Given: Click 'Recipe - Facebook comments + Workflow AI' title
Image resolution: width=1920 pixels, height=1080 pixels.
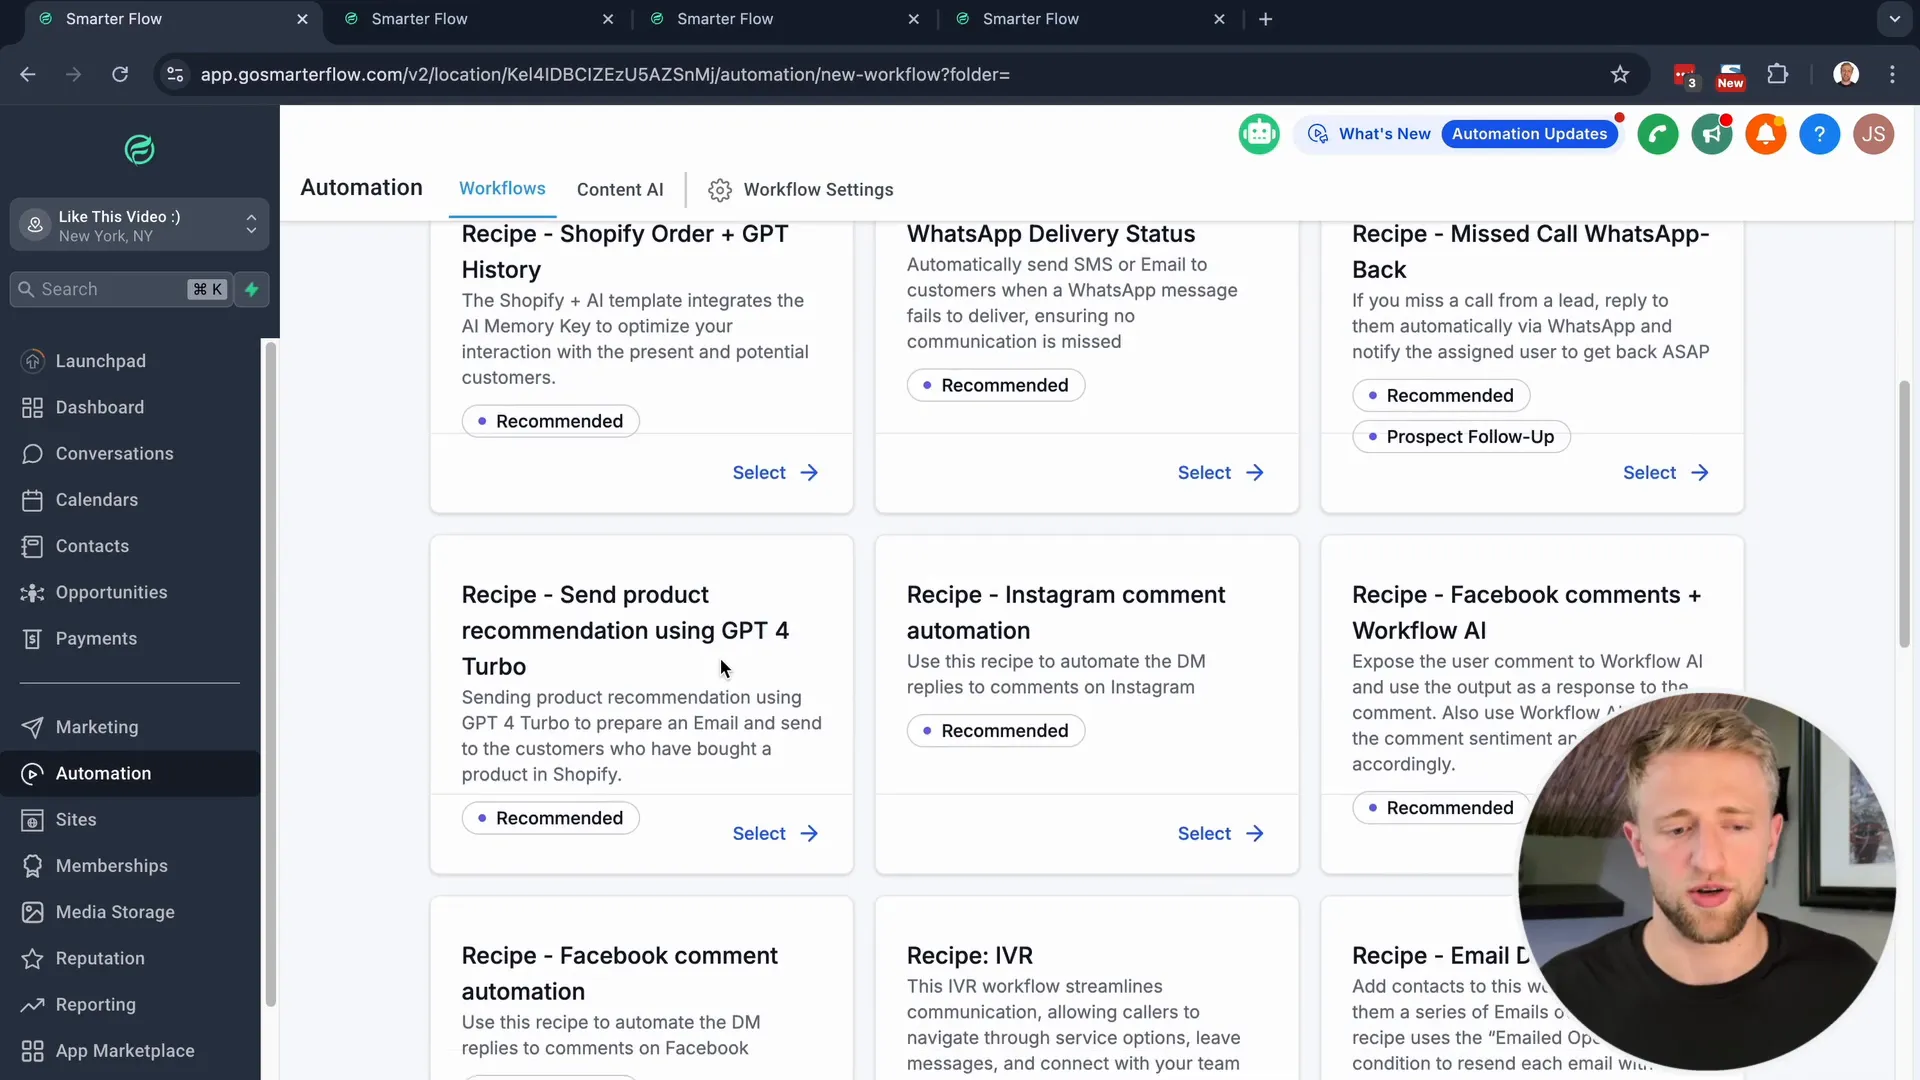Looking at the screenshot, I should (1526, 612).
